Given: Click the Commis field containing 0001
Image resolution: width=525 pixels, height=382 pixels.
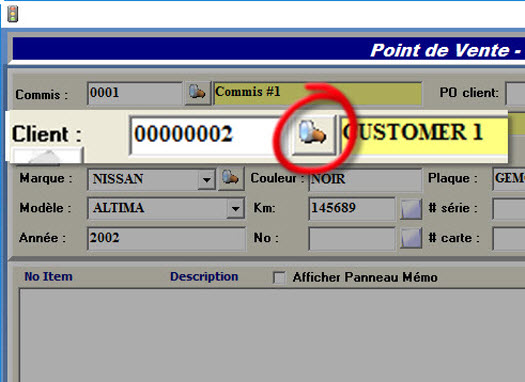Looking at the screenshot, I should tap(135, 93).
